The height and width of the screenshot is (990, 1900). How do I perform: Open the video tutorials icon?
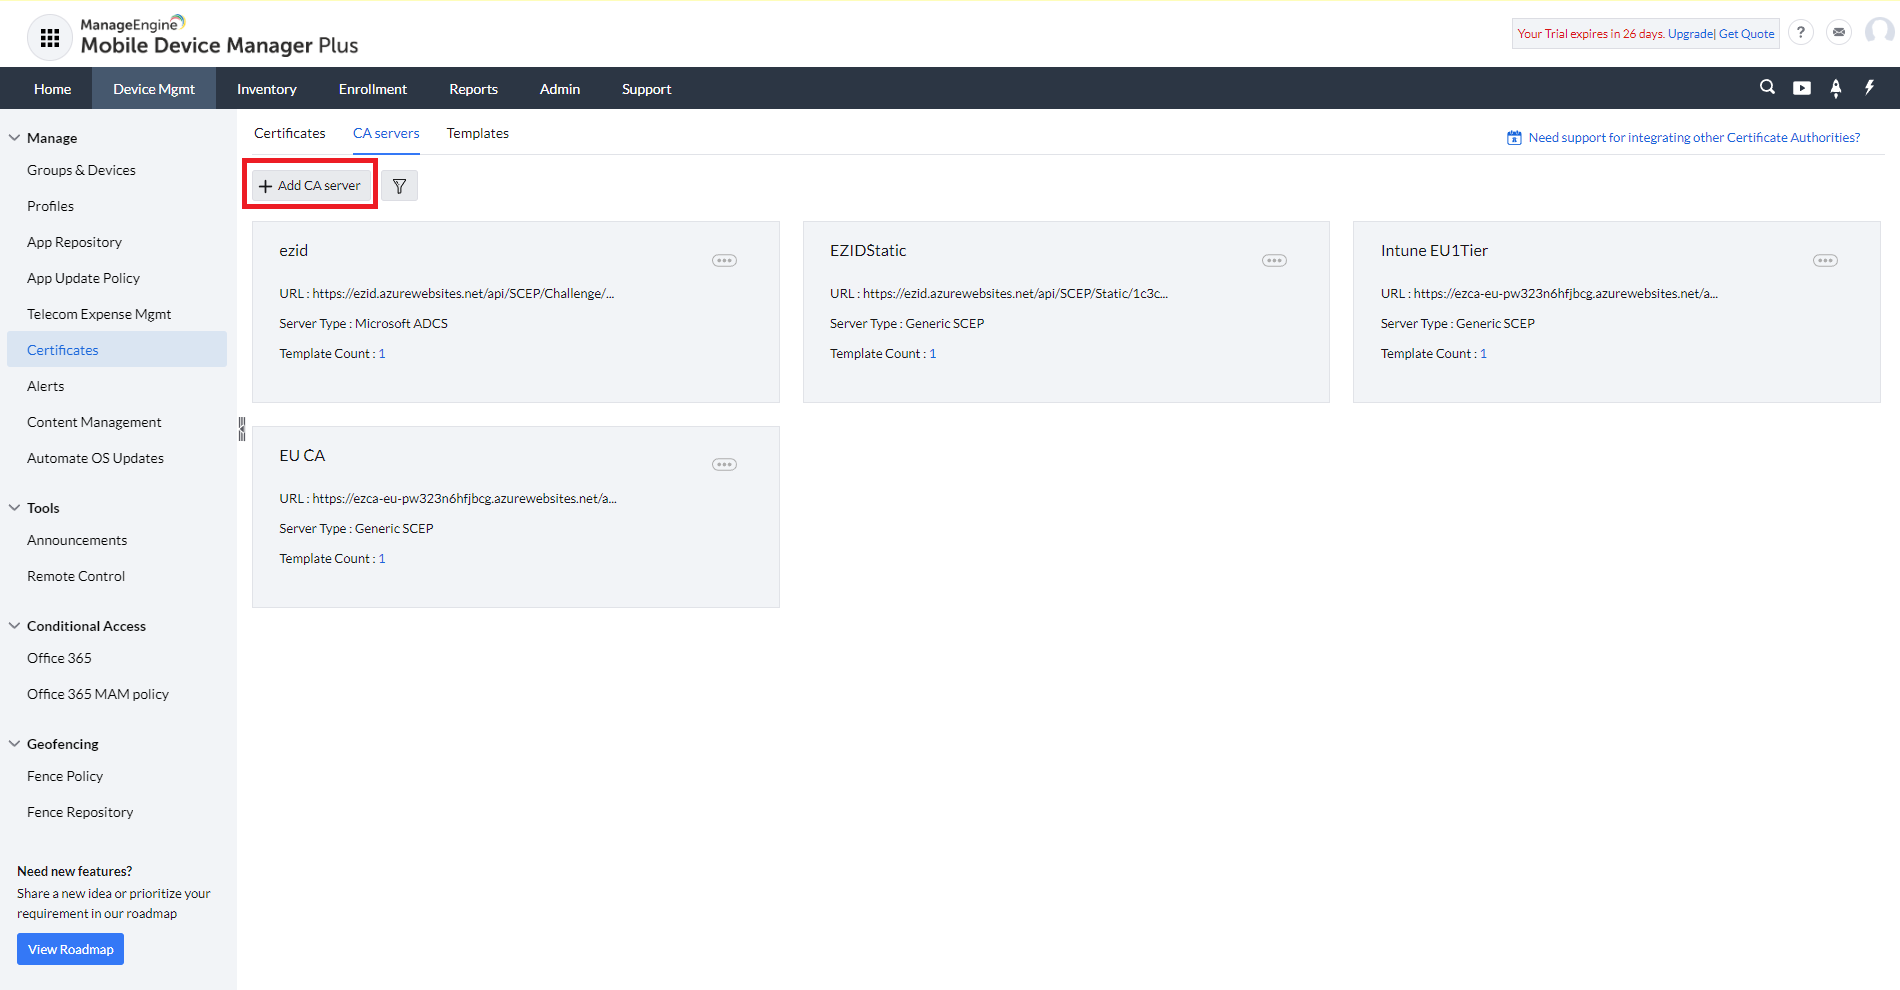coord(1802,88)
